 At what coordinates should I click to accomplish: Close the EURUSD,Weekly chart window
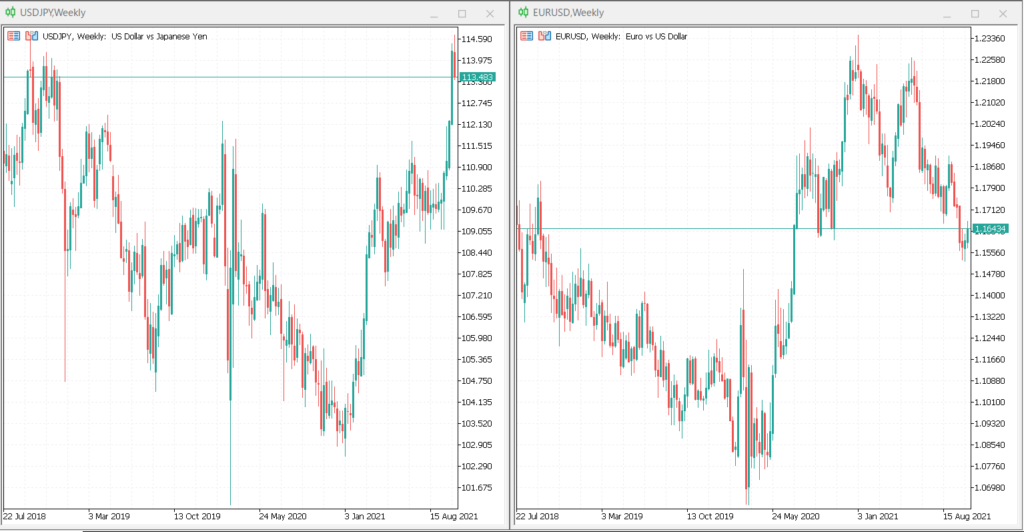tap(1003, 14)
